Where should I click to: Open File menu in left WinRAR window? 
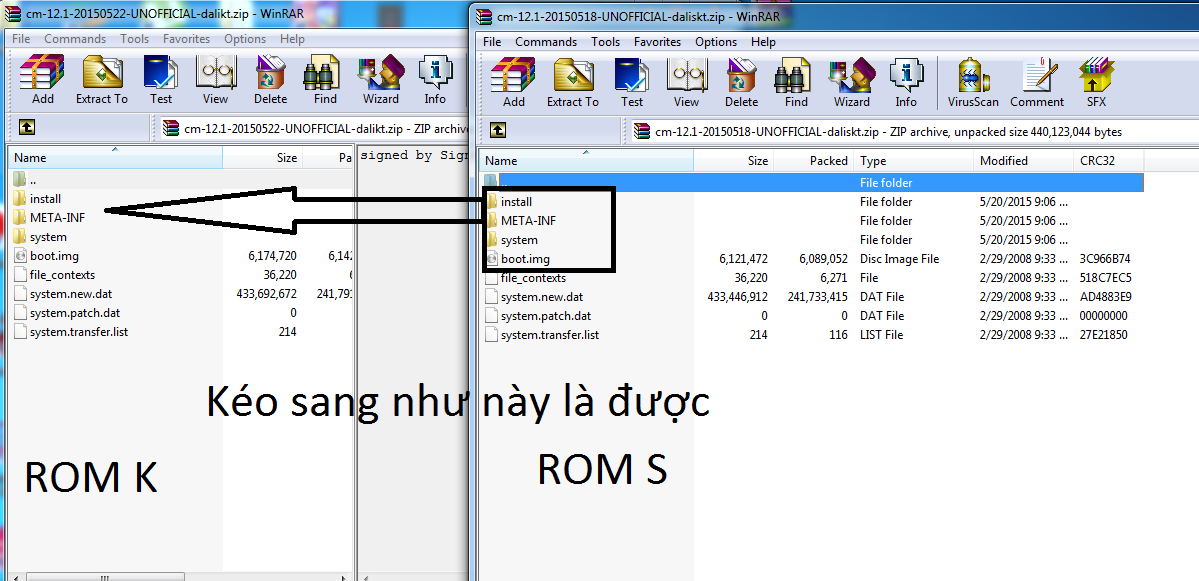[x=21, y=39]
